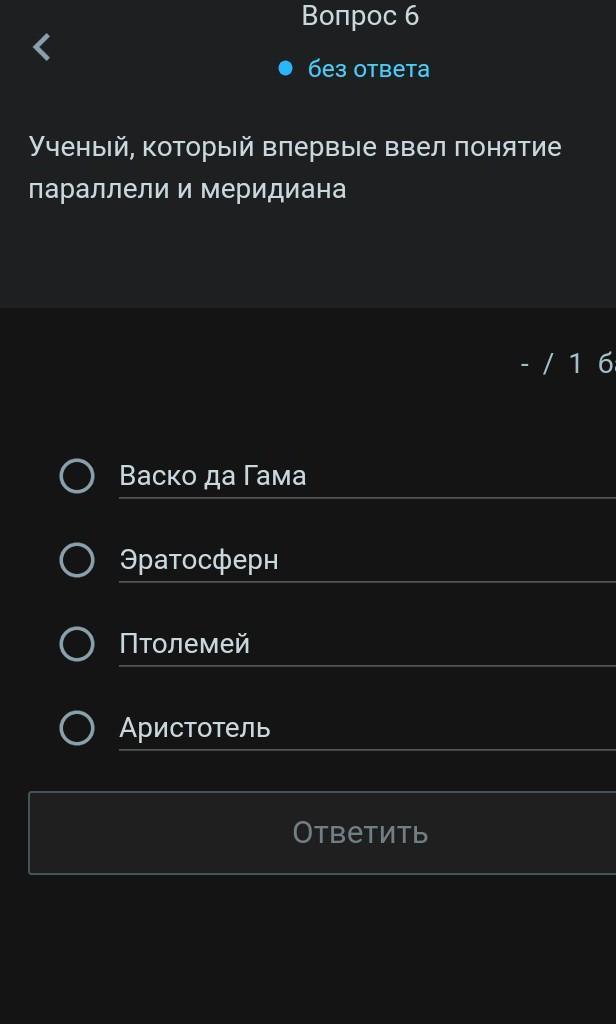This screenshot has width=616, height=1024.
Task: Tap the Аристотель answer label
Action: tap(195, 728)
